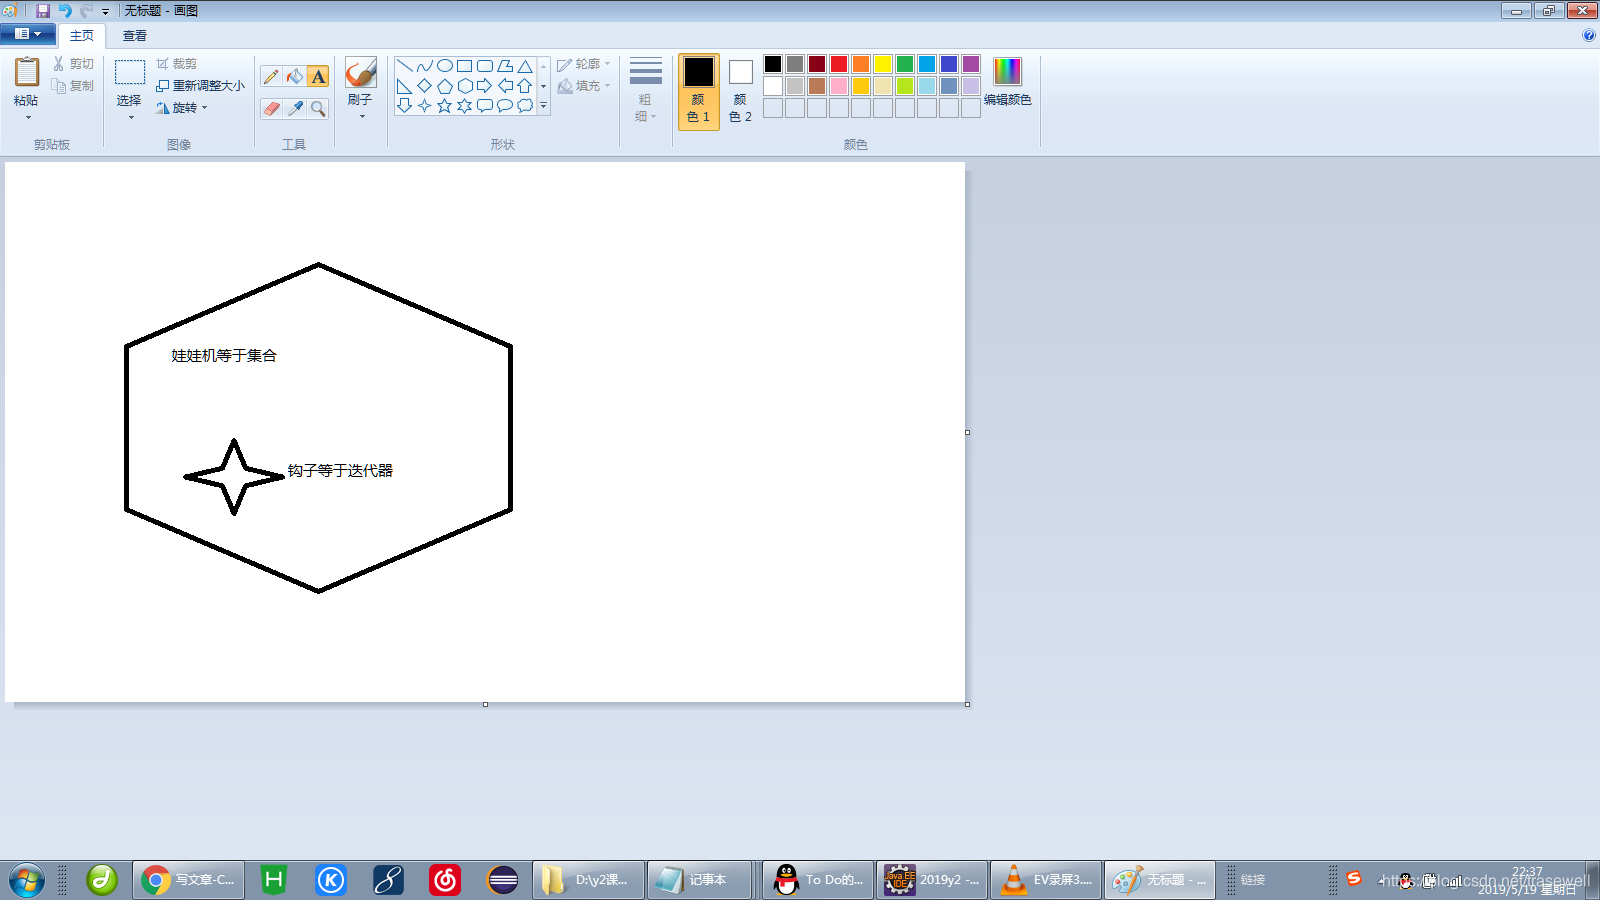Pick the green color swatch

coord(905,64)
